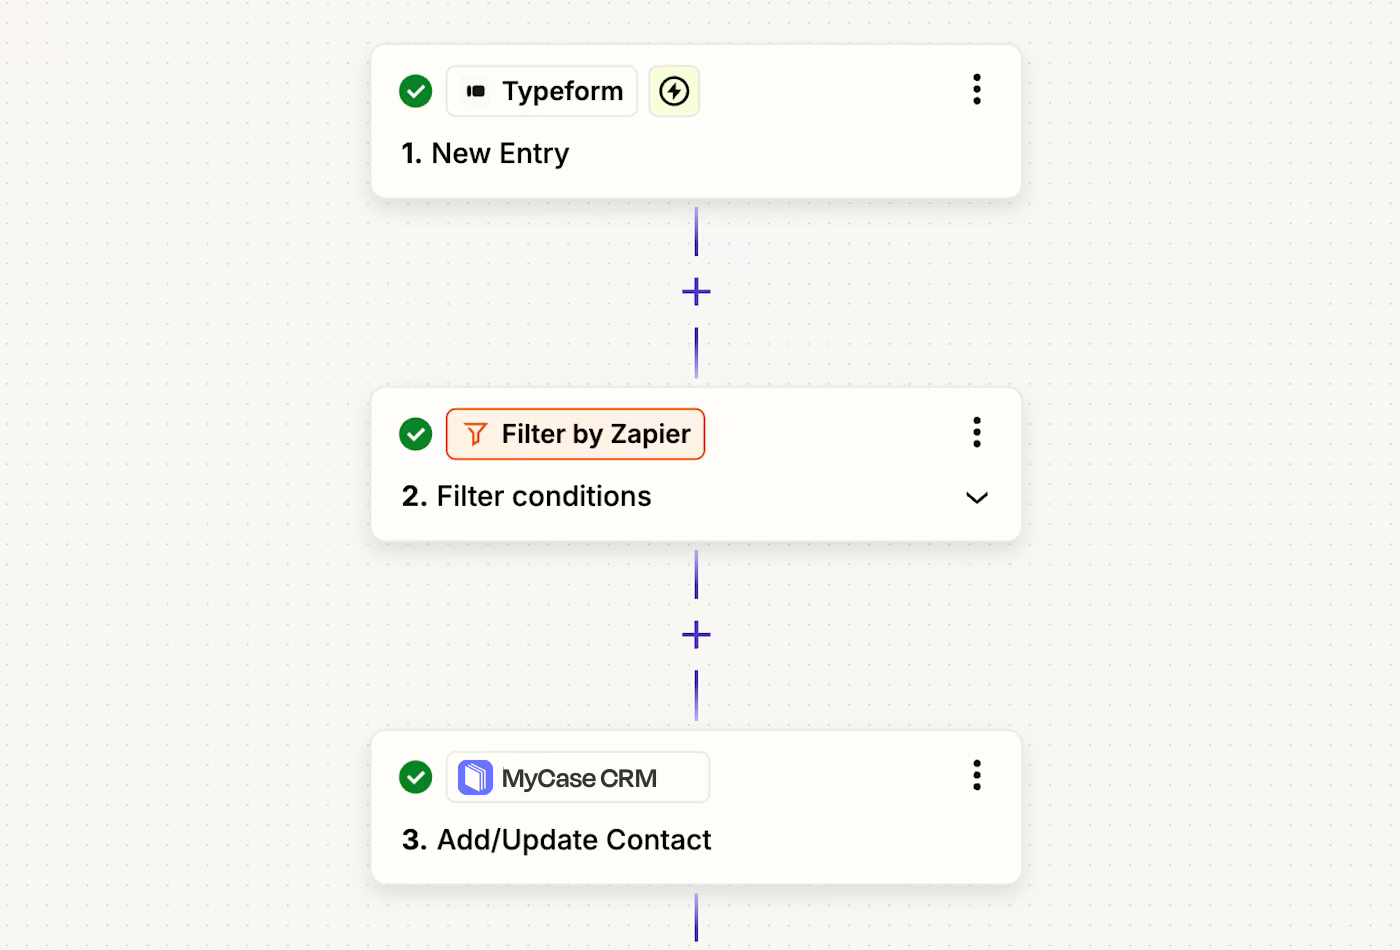Screen dimensions: 1400x950
Task: Click green checkmark on New Entry step
Action: tap(415, 91)
